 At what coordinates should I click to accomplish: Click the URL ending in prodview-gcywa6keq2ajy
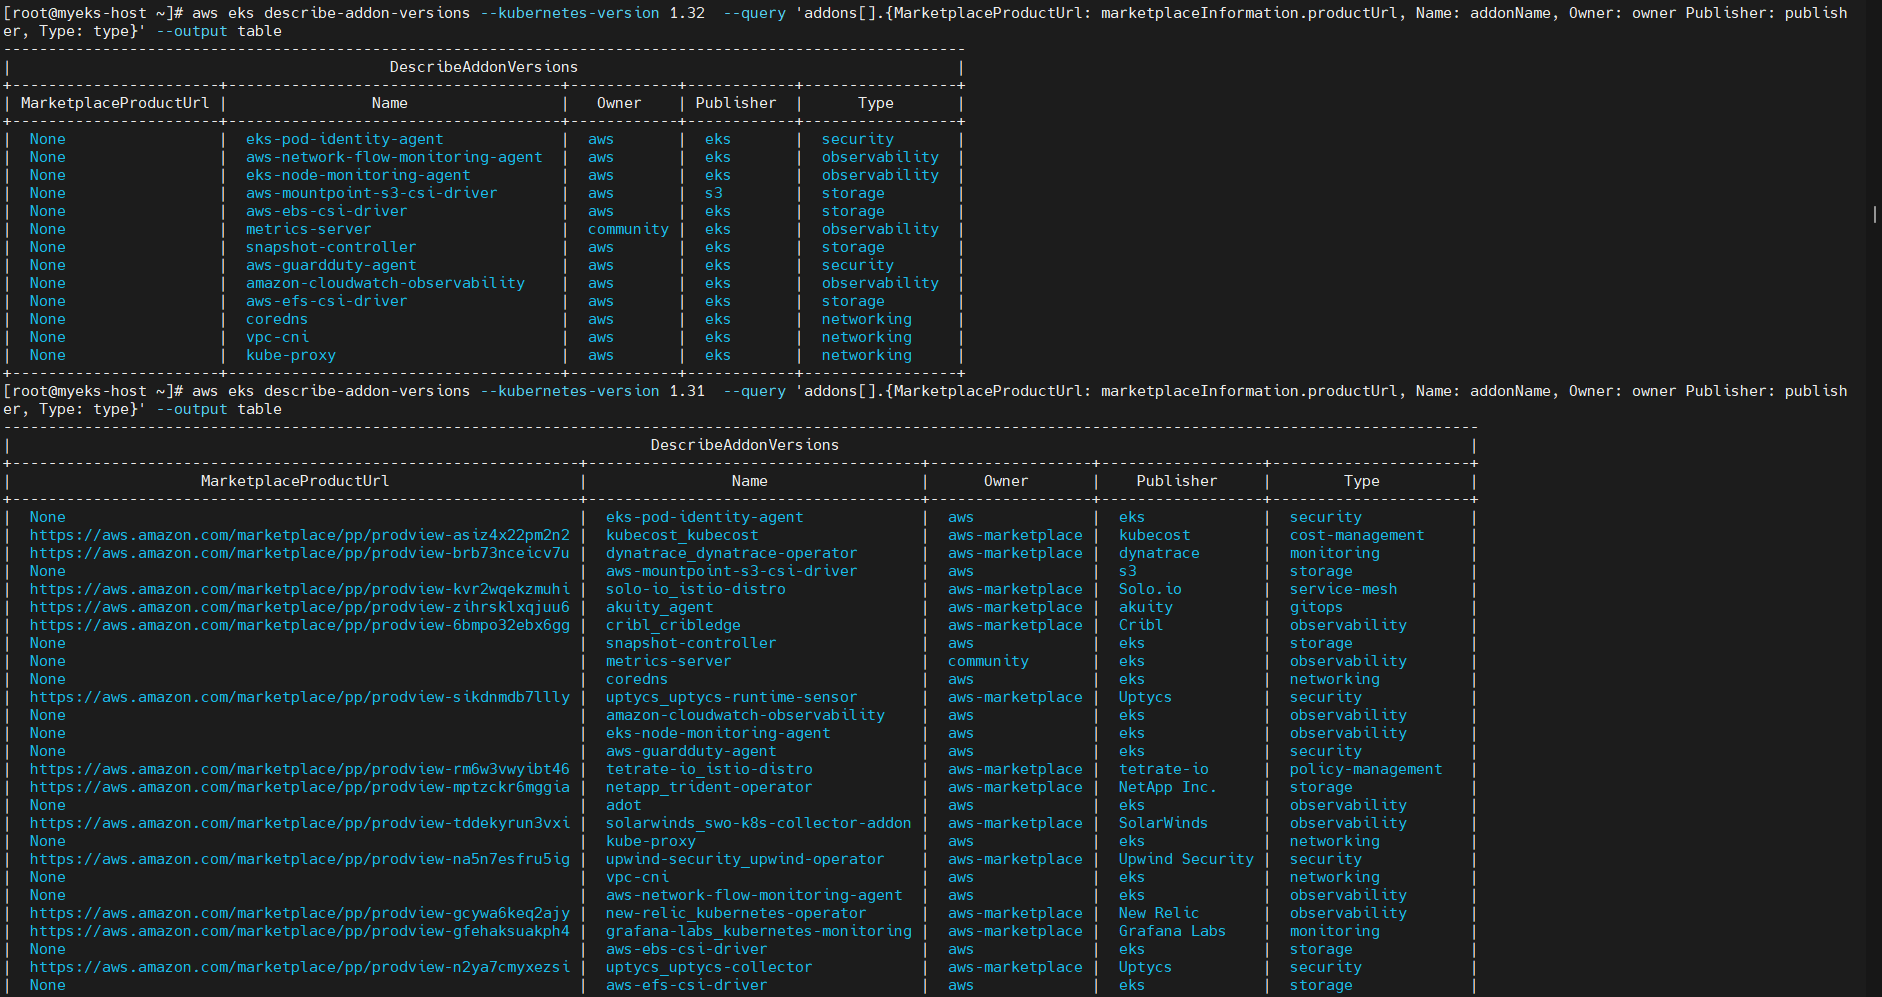pos(299,913)
